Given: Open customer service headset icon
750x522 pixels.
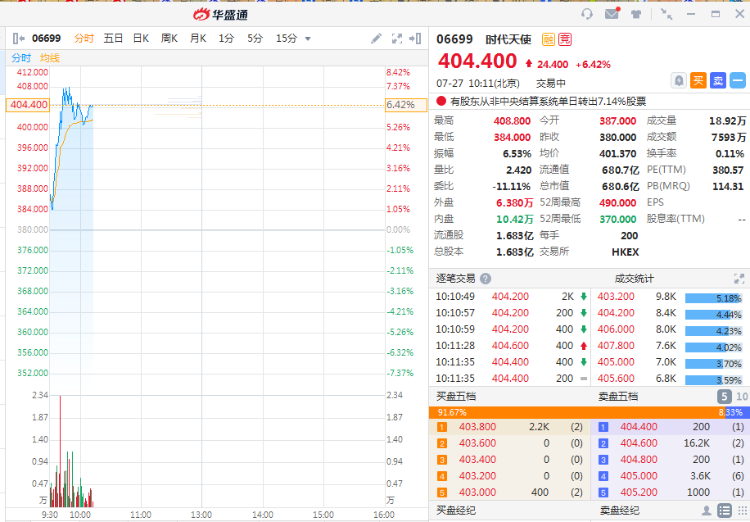Looking at the screenshot, I should click(x=587, y=14).
